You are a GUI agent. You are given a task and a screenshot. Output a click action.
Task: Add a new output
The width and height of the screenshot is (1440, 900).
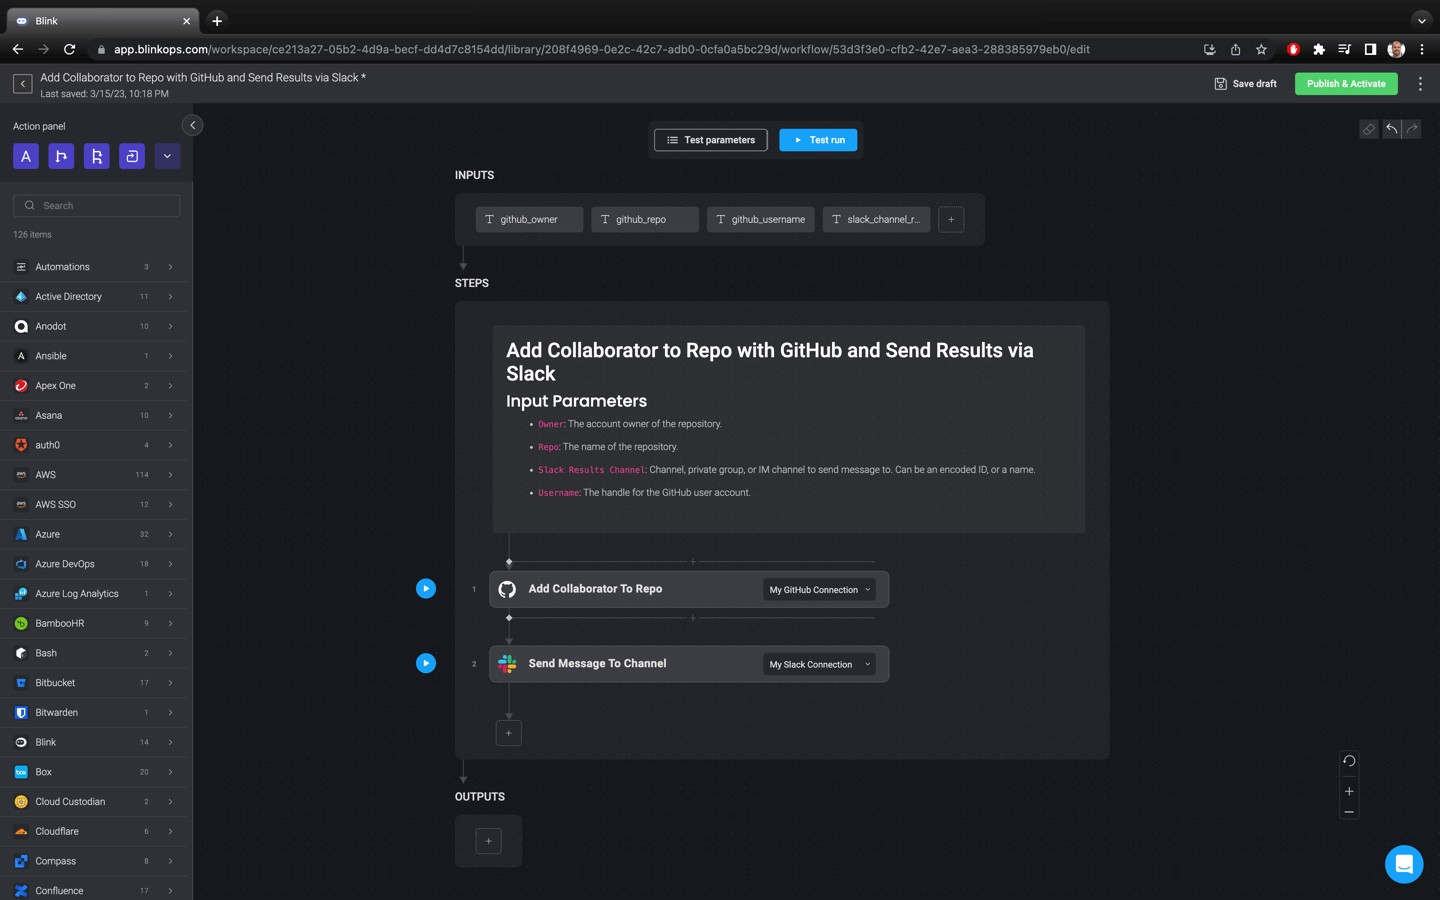[488, 841]
